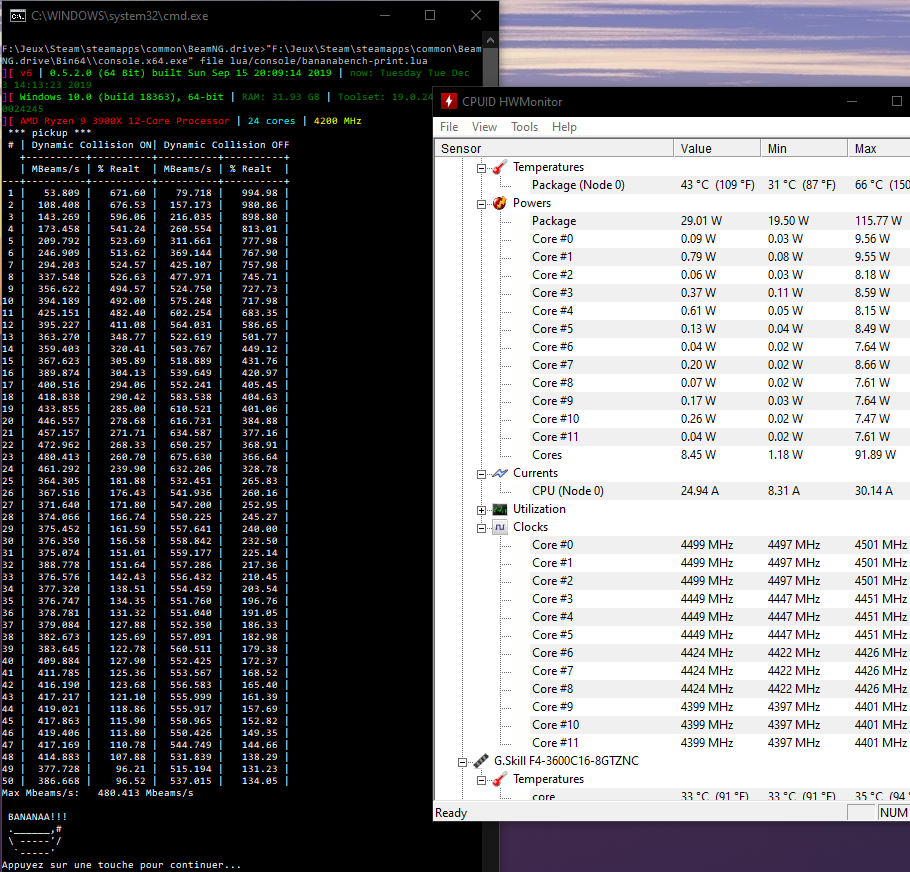Image resolution: width=910 pixels, height=872 pixels.
Task: Click the 'Appuyez sur une touche' prompt
Action: 121,865
